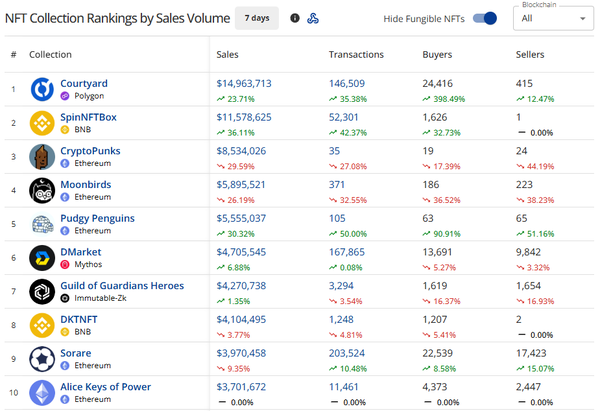
Task: Click the Pudgy Penguins igloo logo
Action: (42, 224)
